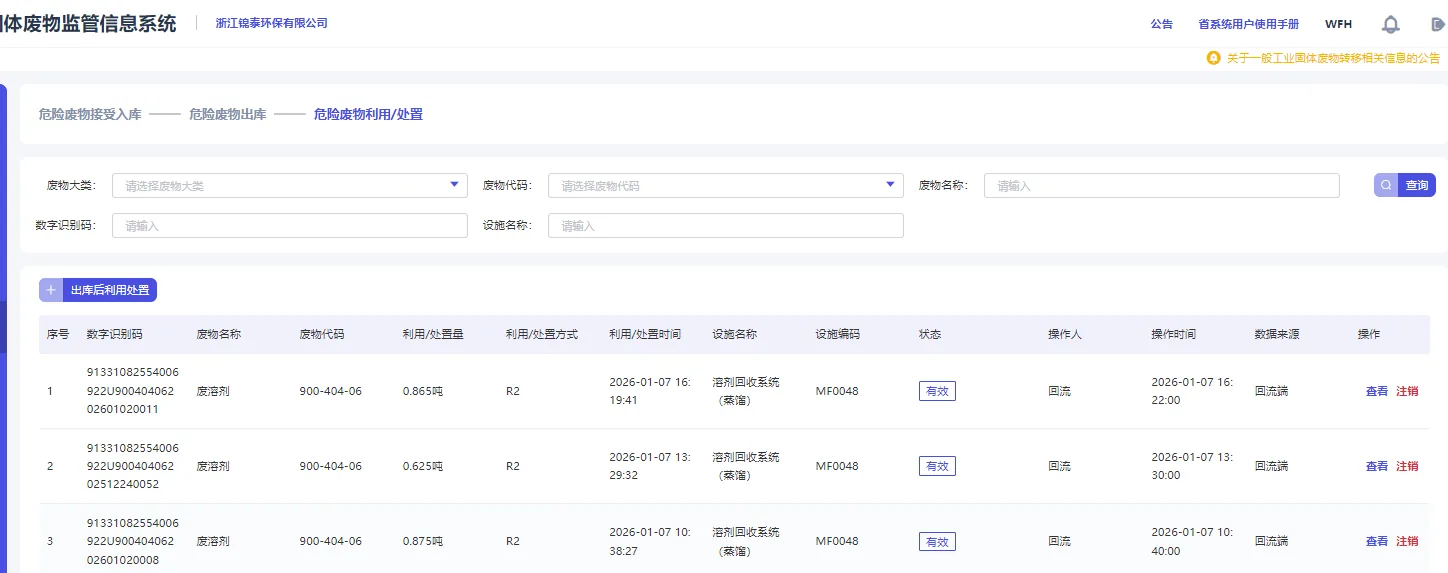Screen dimensions: 1448x573
Task: Click the purple left sidebar strip
Action: click(x=3, y=328)
